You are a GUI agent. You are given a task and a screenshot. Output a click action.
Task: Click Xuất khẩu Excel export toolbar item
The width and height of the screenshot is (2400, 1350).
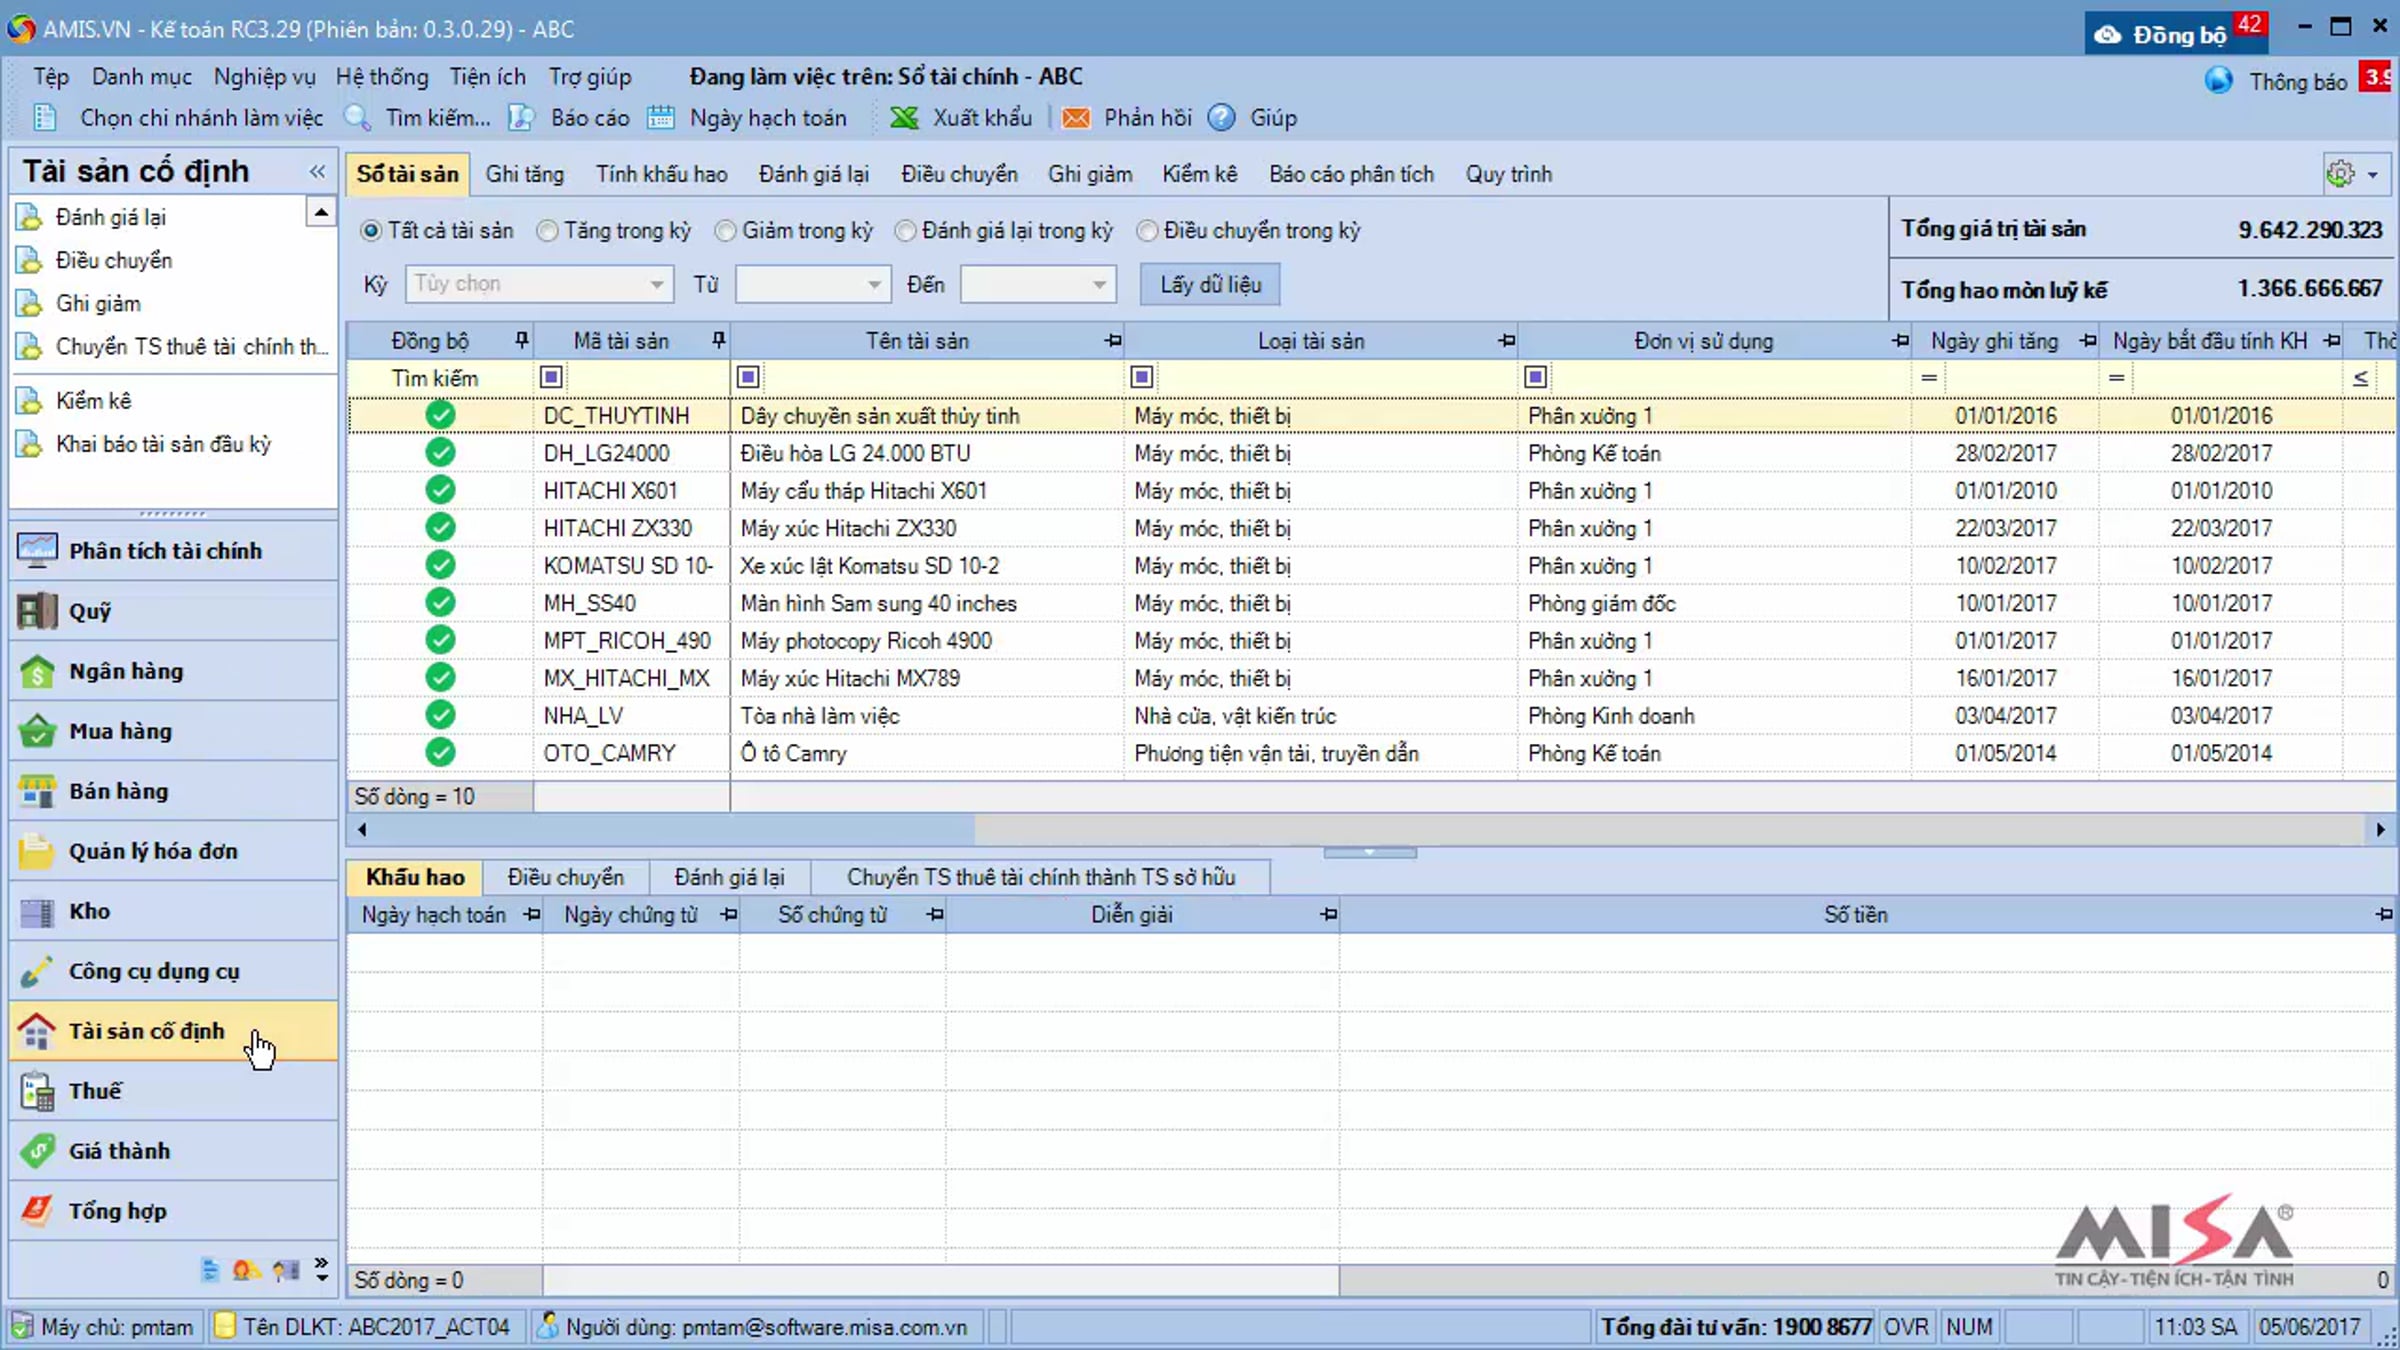coord(961,118)
